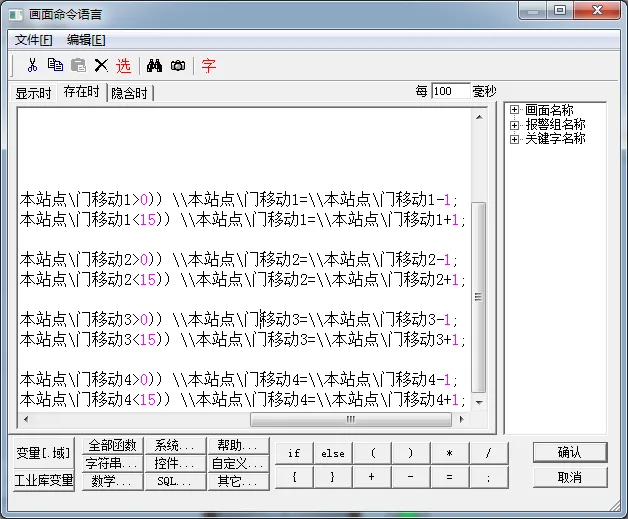Click the millisecond interval field showing 100
Image resolution: width=628 pixels, height=519 pixels.
(x=451, y=91)
